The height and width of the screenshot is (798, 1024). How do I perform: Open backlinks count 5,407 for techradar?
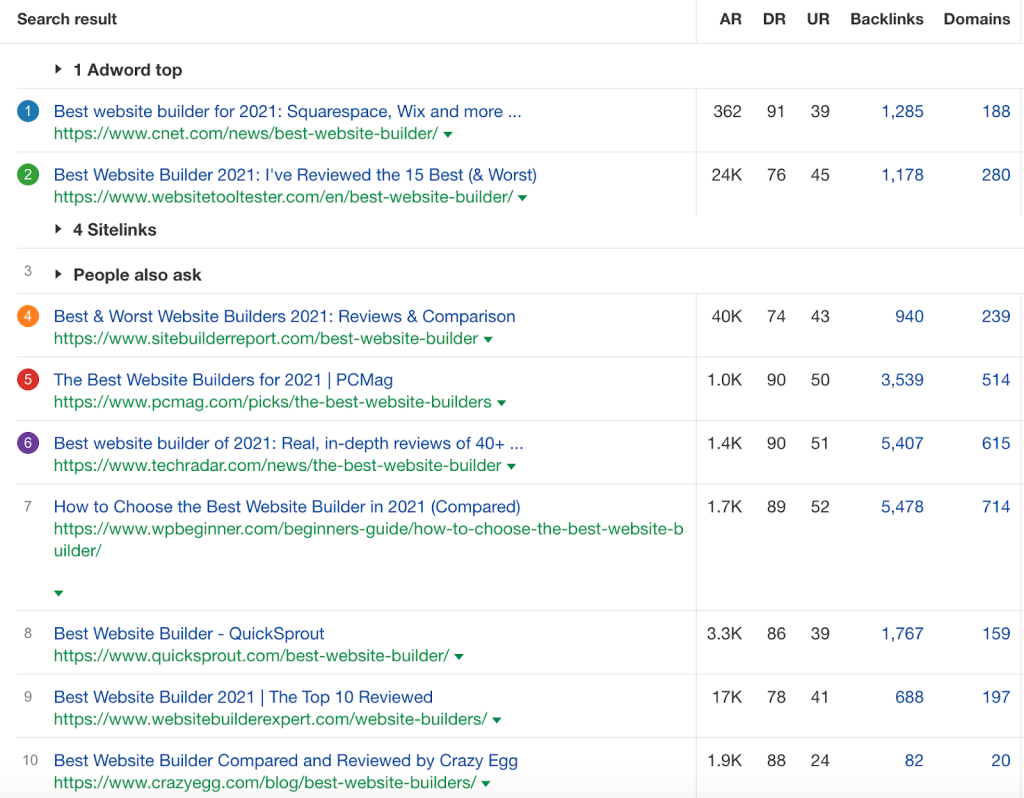click(902, 443)
